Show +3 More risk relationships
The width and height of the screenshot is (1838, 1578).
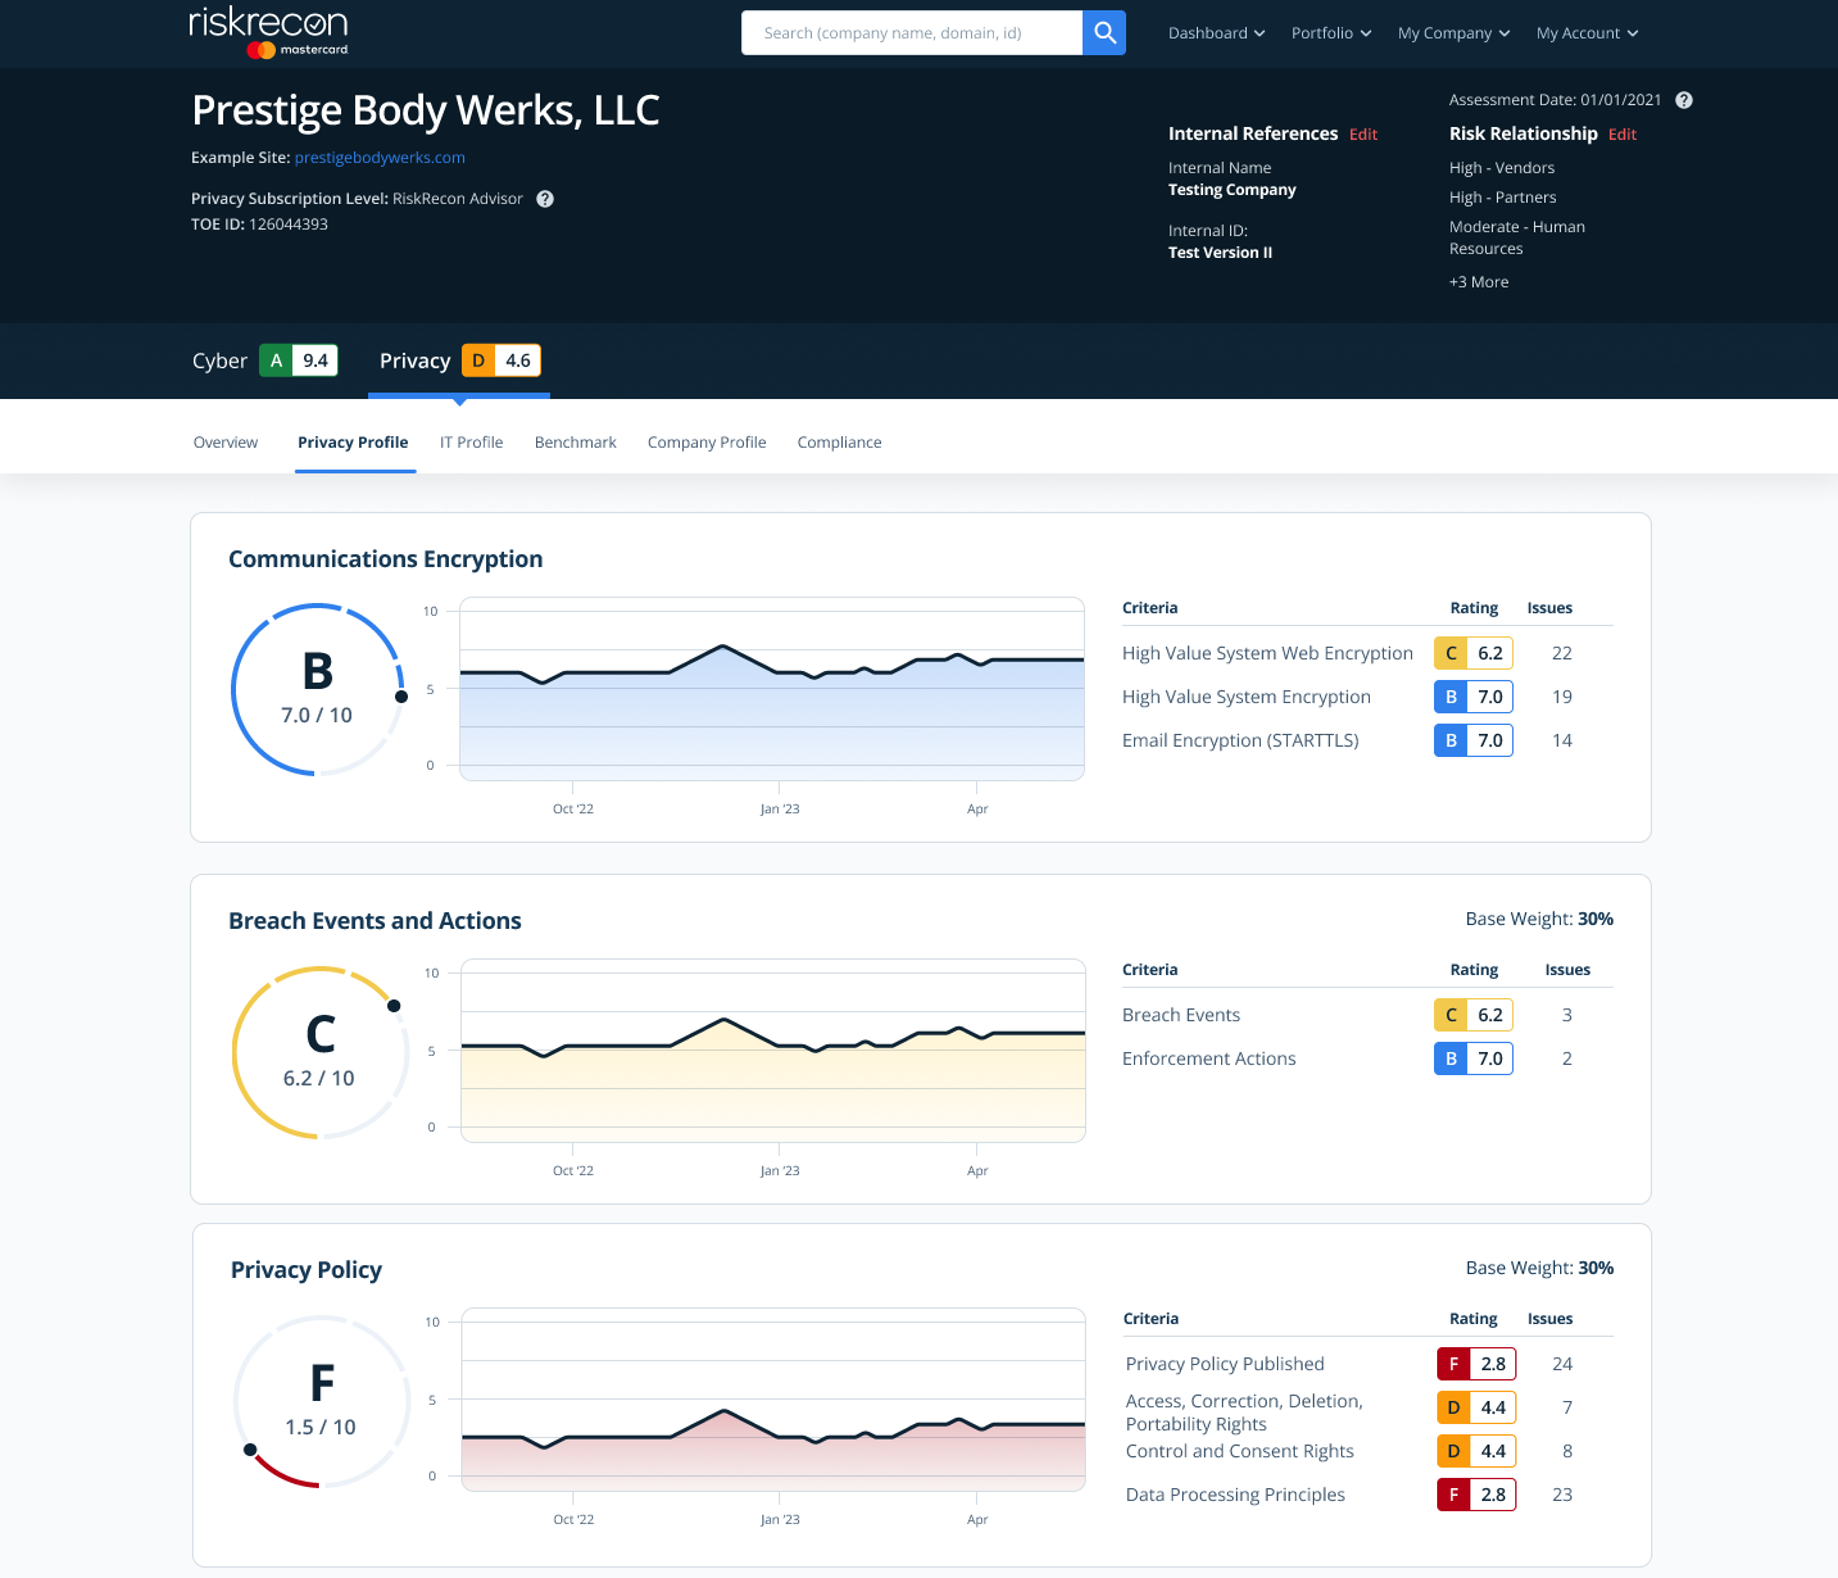[1478, 282]
